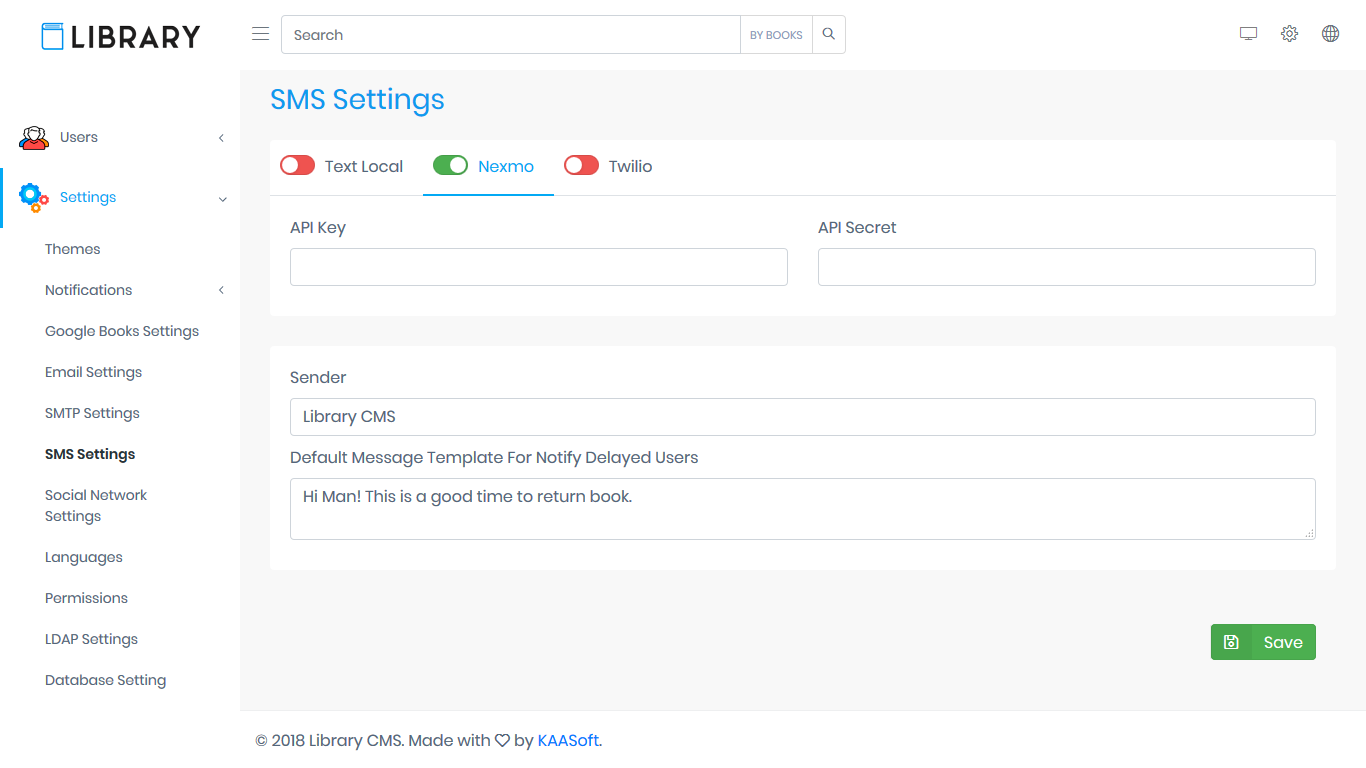Collapse the Settings menu chevron
Image resolution: width=1366 pixels, height=768 pixels.
[222, 199]
